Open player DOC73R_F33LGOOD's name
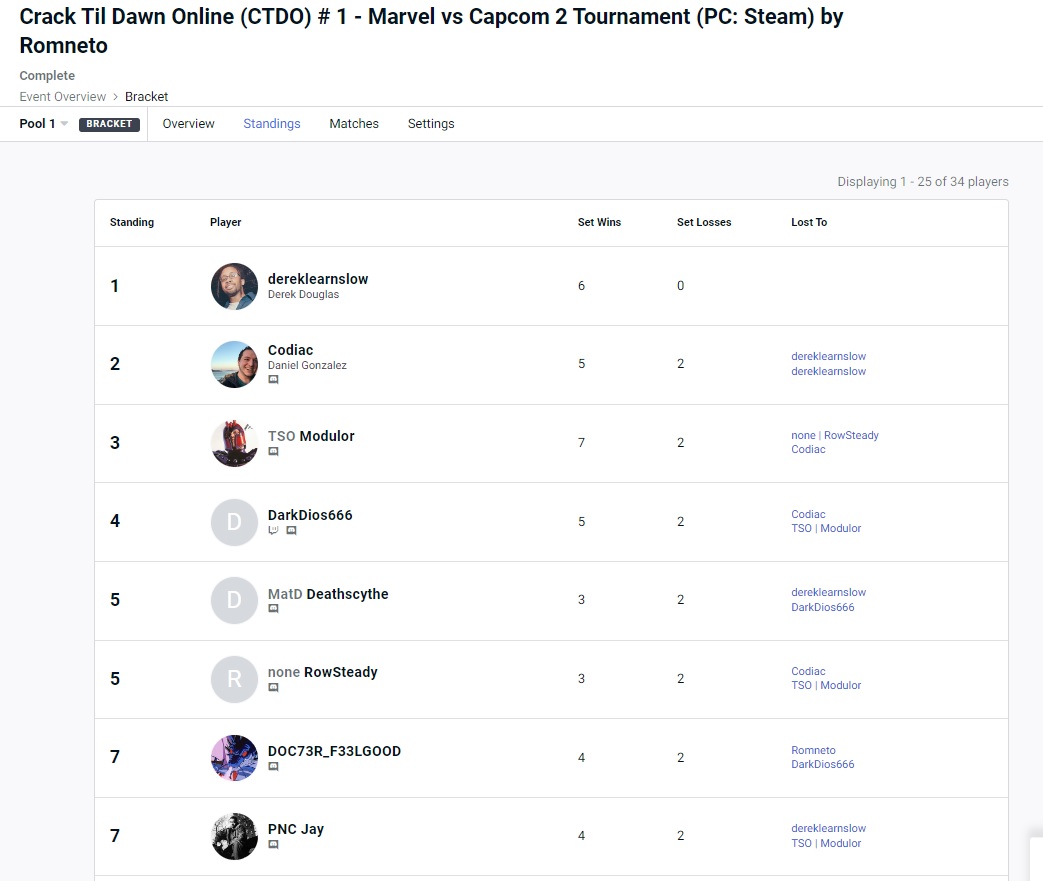The height and width of the screenshot is (881, 1043). [x=334, y=751]
